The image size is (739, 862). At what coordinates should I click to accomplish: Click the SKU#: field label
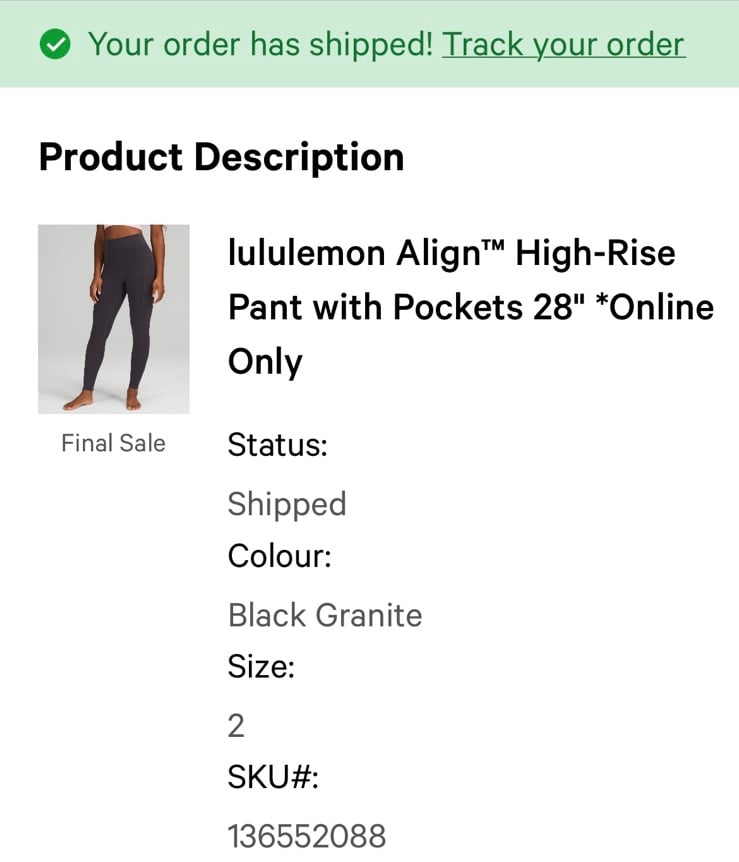tap(273, 777)
